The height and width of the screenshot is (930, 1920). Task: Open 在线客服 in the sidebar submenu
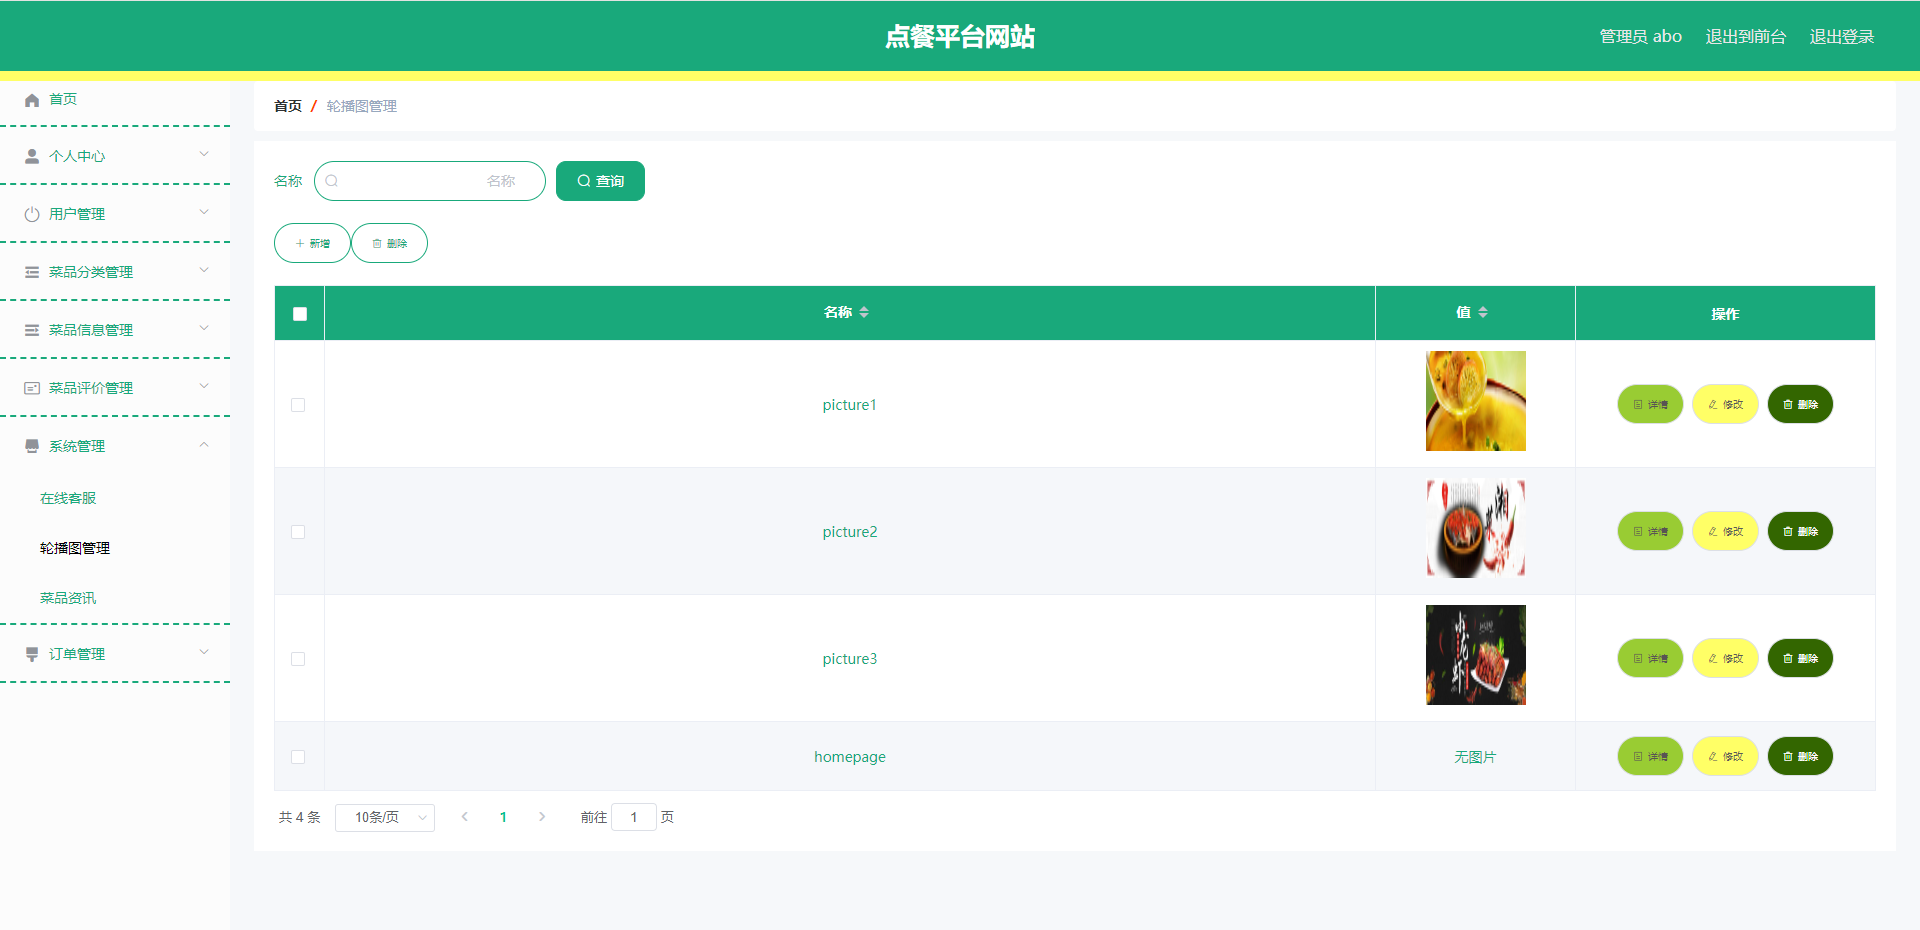[68, 498]
